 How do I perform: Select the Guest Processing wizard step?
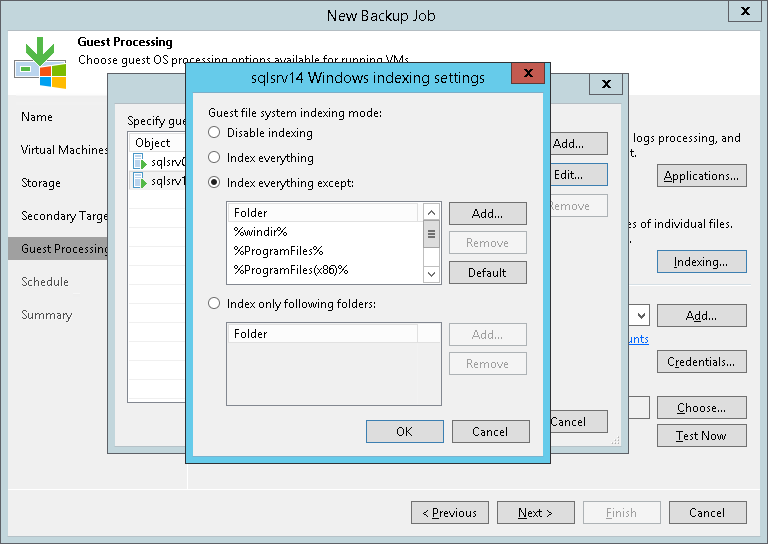point(58,248)
